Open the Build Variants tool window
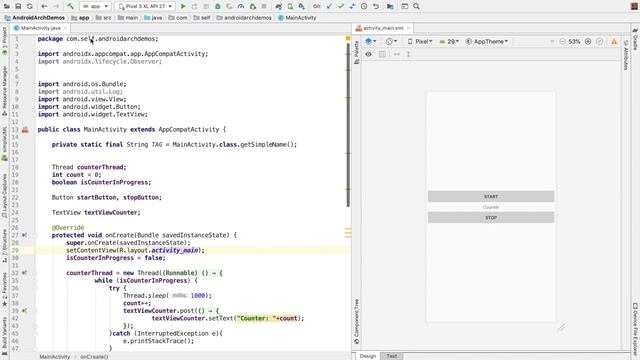Viewport: 640px width, 360px height. (x=4, y=335)
